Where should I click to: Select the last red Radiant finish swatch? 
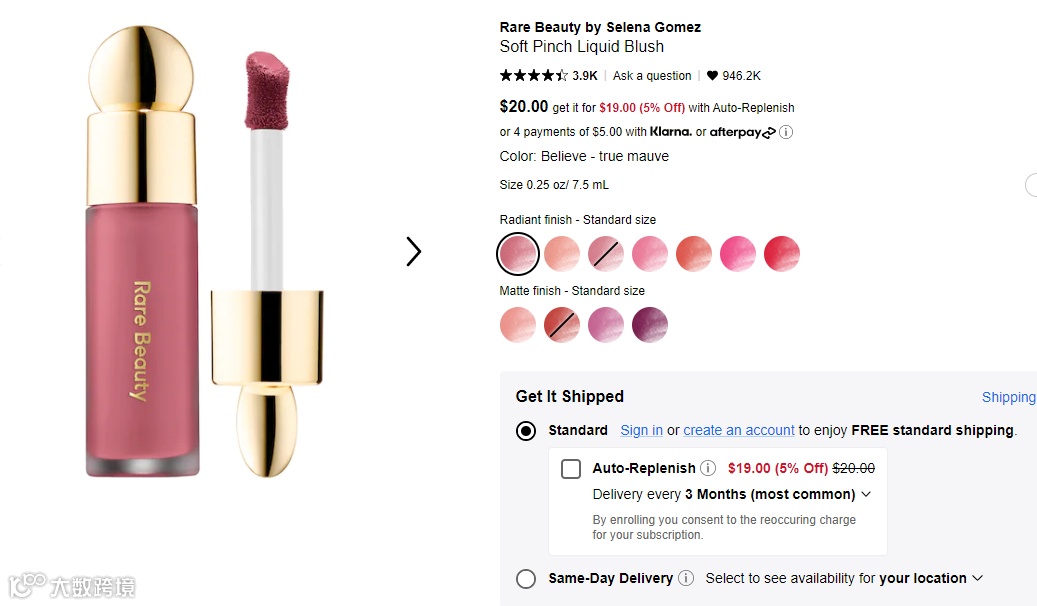coord(782,254)
